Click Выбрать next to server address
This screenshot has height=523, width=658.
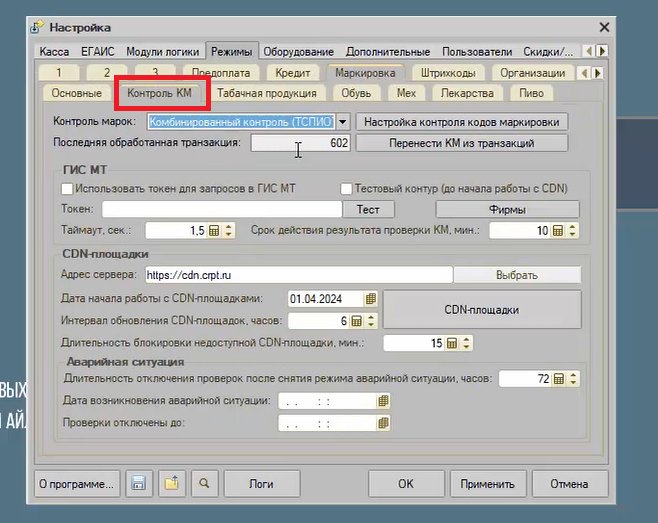pyautogui.click(x=517, y=275)
